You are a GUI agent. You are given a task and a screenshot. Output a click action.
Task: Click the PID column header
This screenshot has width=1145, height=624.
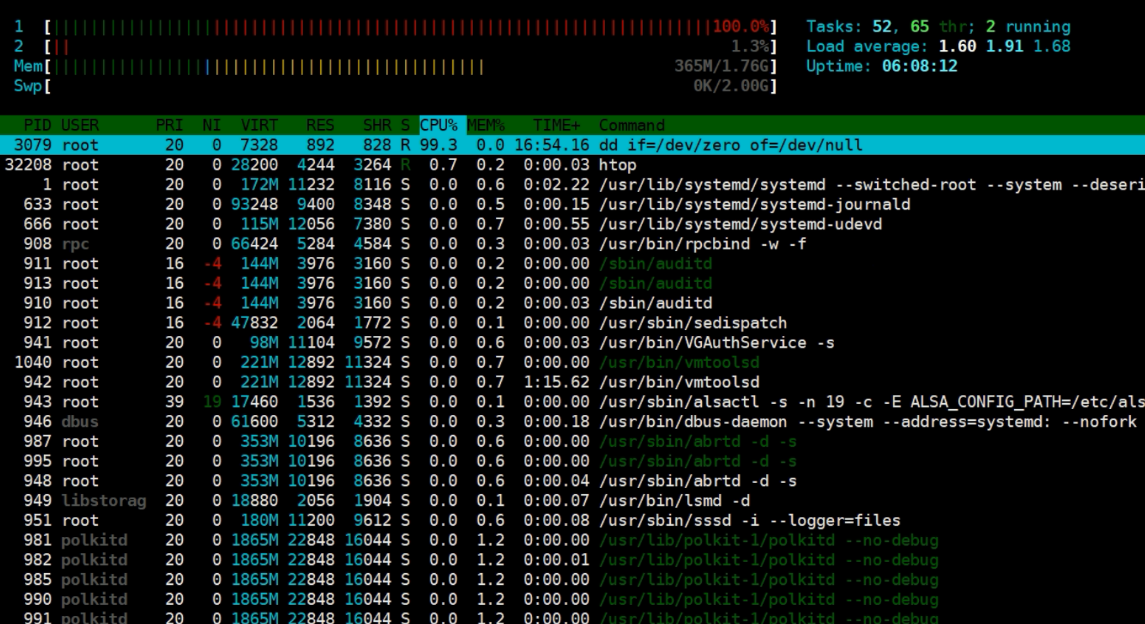37,125
